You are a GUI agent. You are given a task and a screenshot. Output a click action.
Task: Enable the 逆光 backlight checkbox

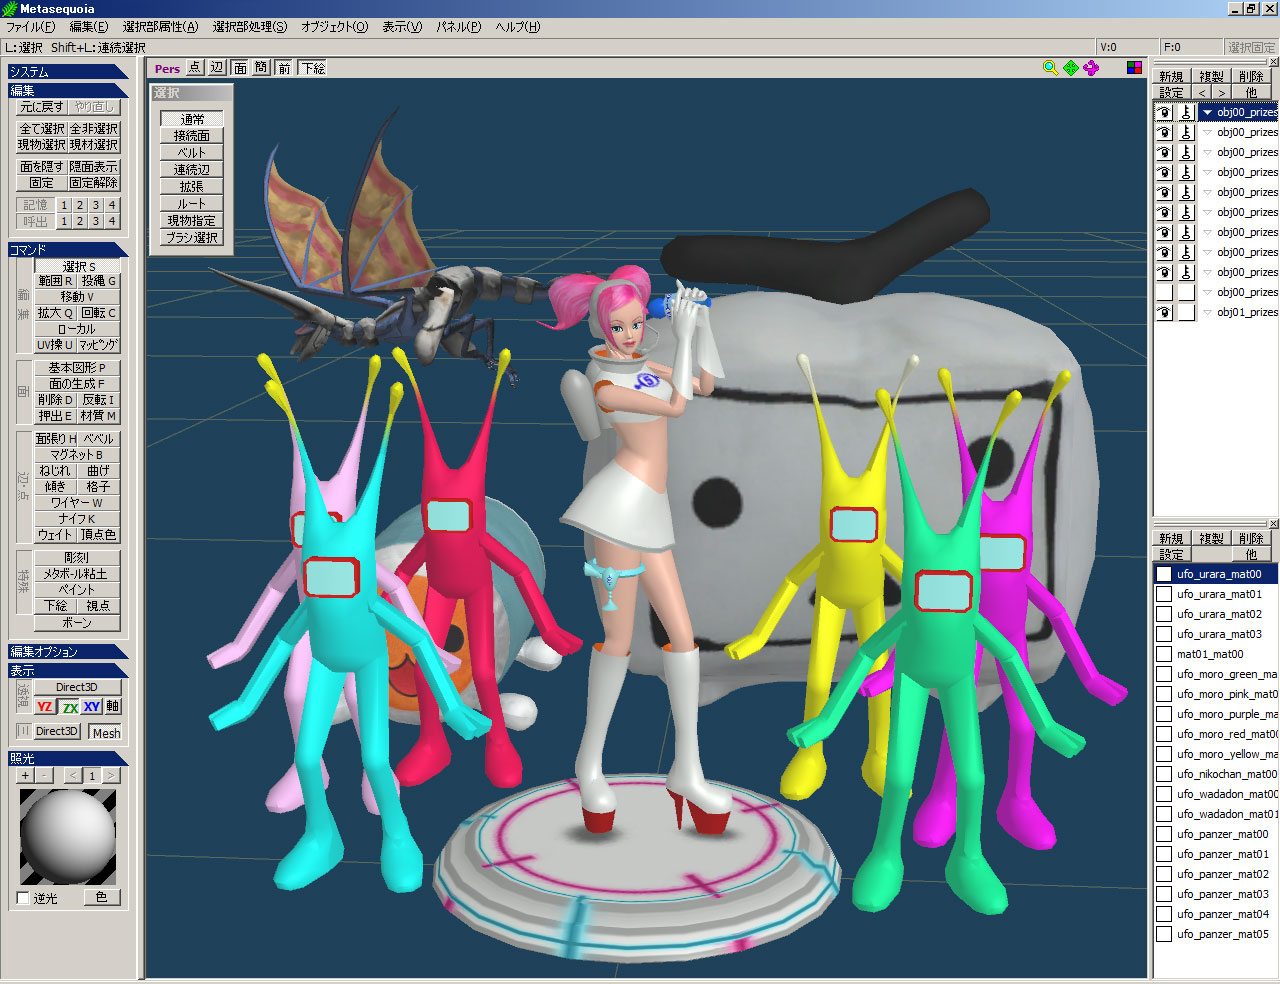click(23, 898)
